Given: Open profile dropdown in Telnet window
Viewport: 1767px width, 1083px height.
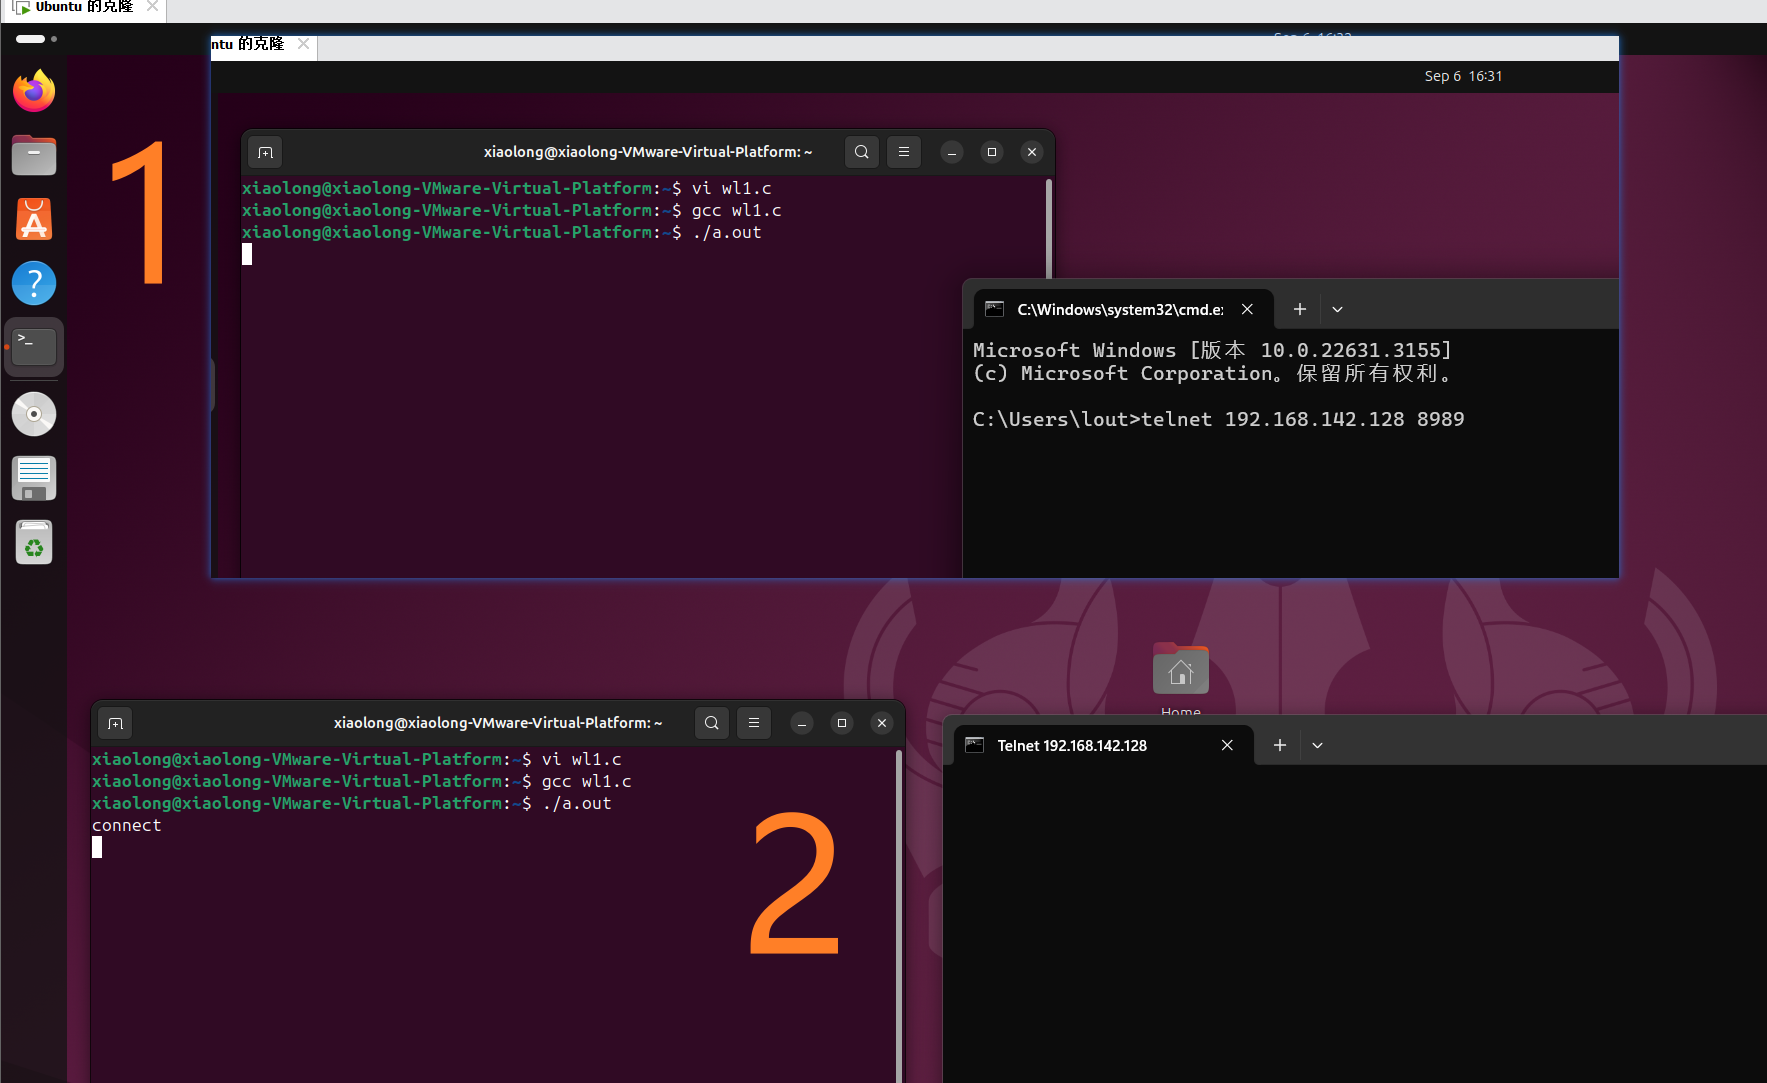Looking at the screenshot, I should tap(1317, 746).
